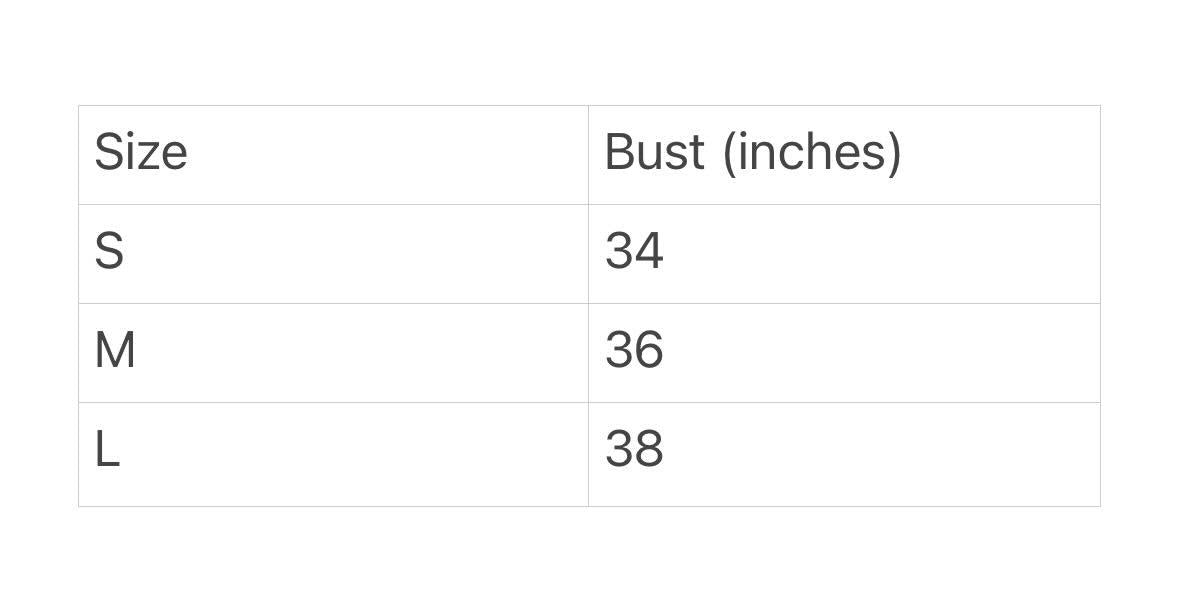Click the column divider in the header row

(588, 155)
